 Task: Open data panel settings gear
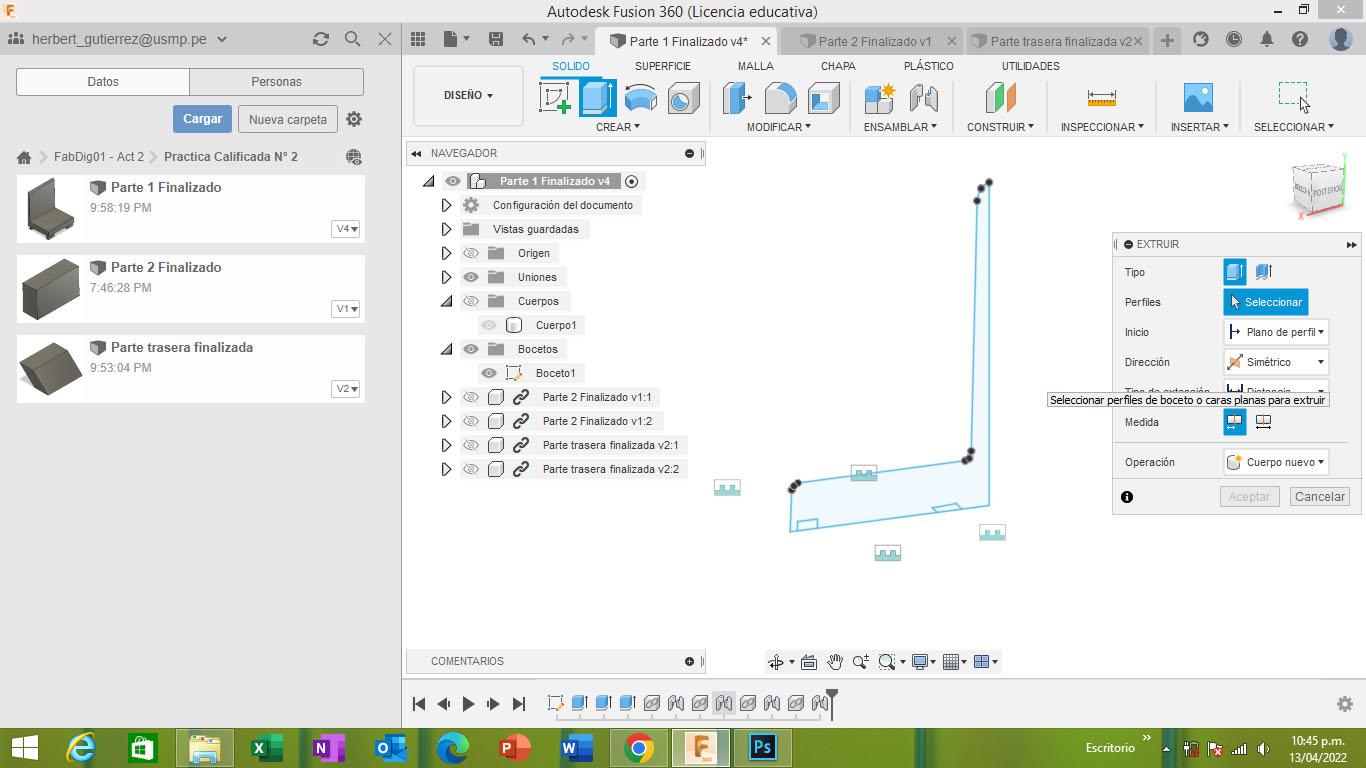[354, 119]
